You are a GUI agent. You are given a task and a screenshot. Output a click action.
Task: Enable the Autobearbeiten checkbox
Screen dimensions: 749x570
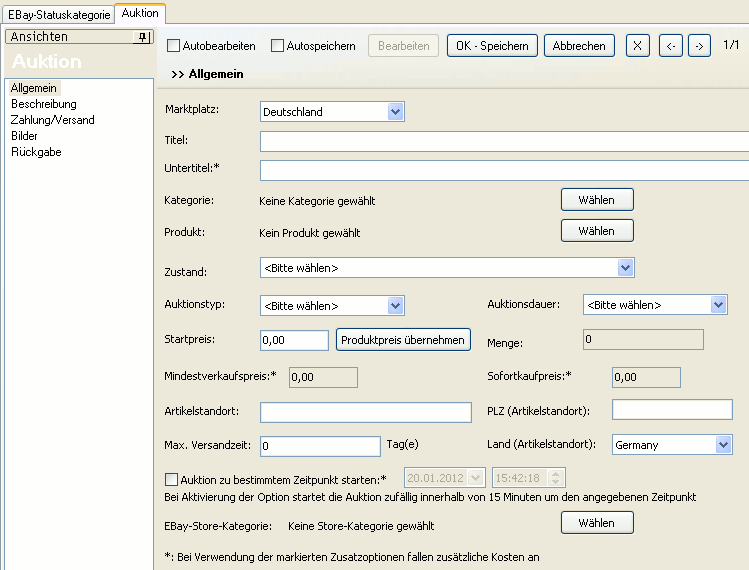point(173,46)
